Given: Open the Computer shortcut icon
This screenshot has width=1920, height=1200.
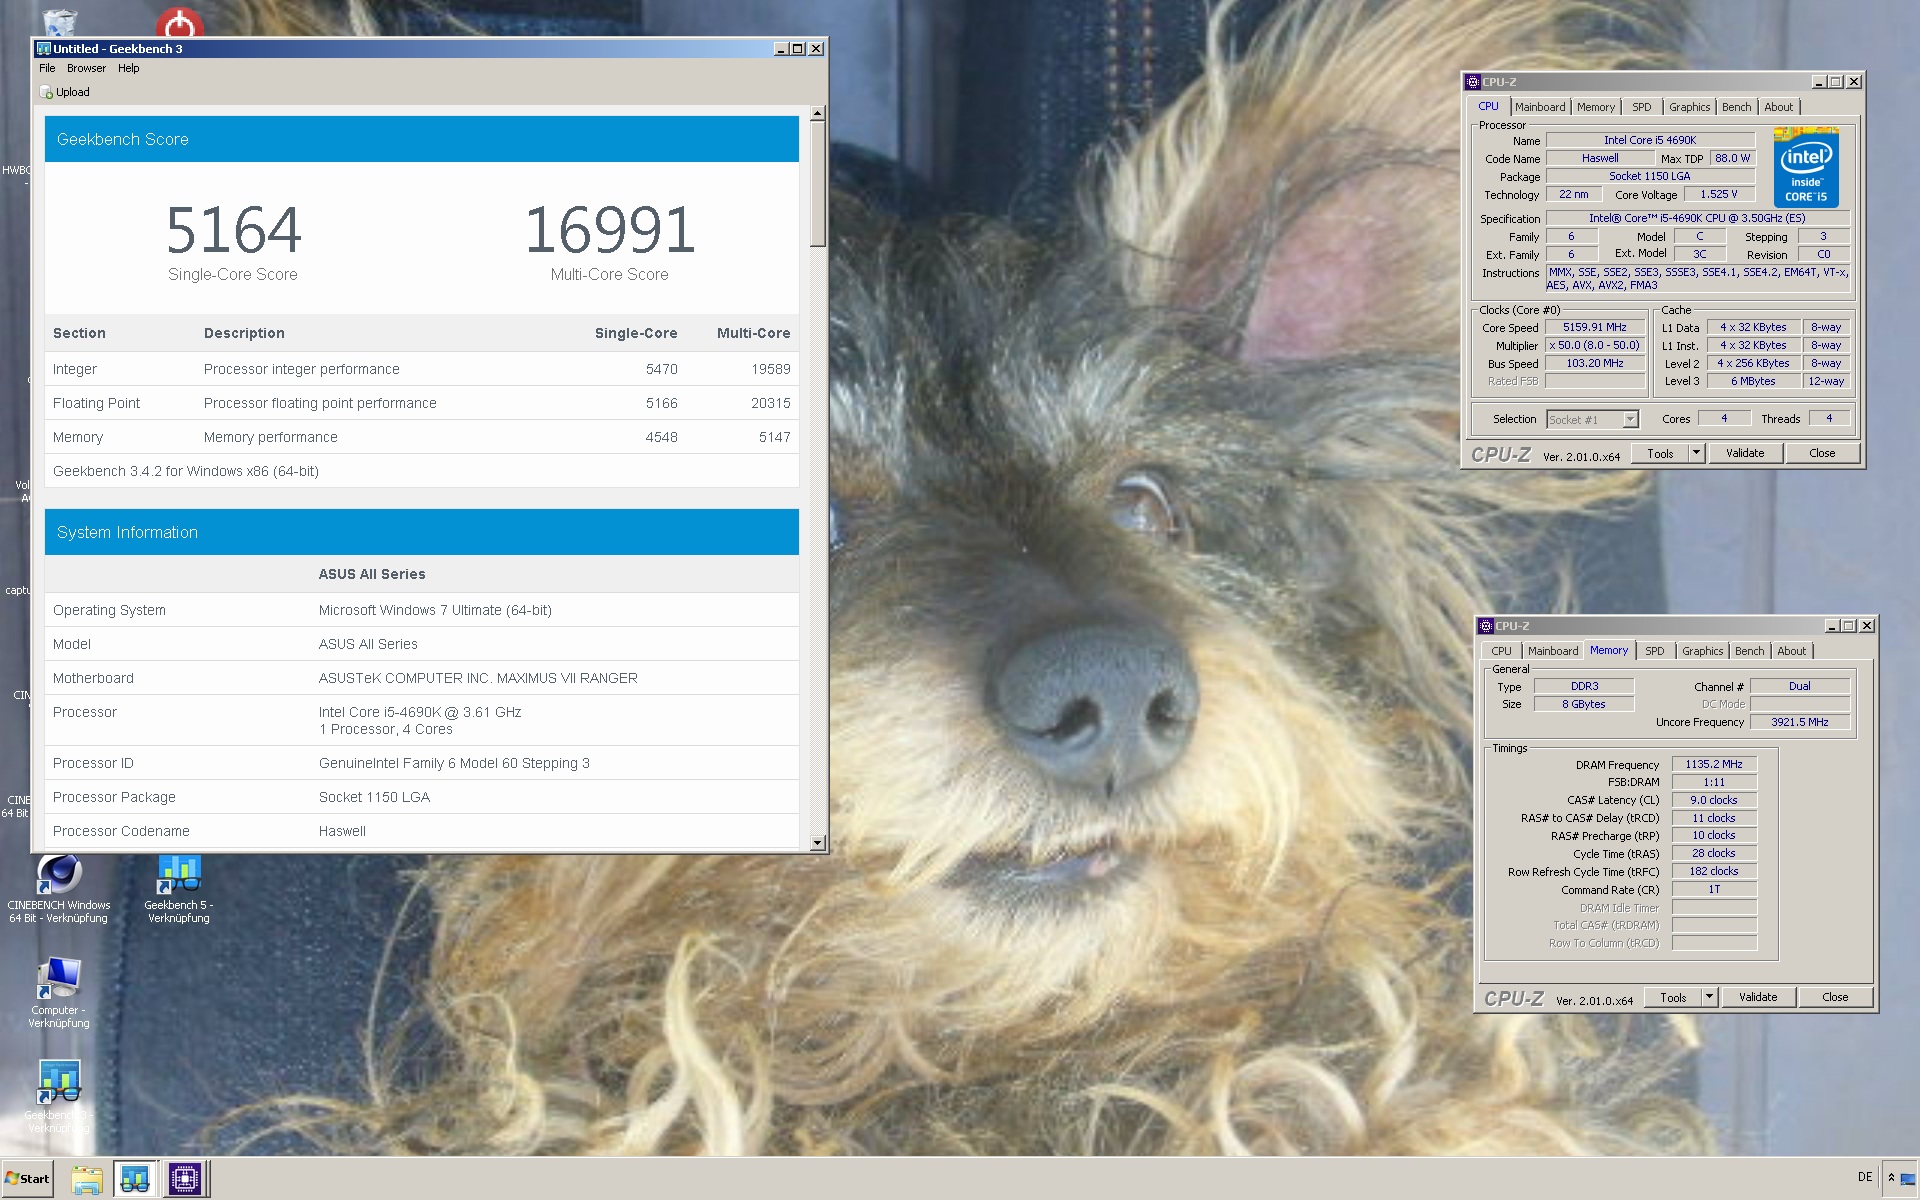Looking at the screenshot, I should click(59, 992).
